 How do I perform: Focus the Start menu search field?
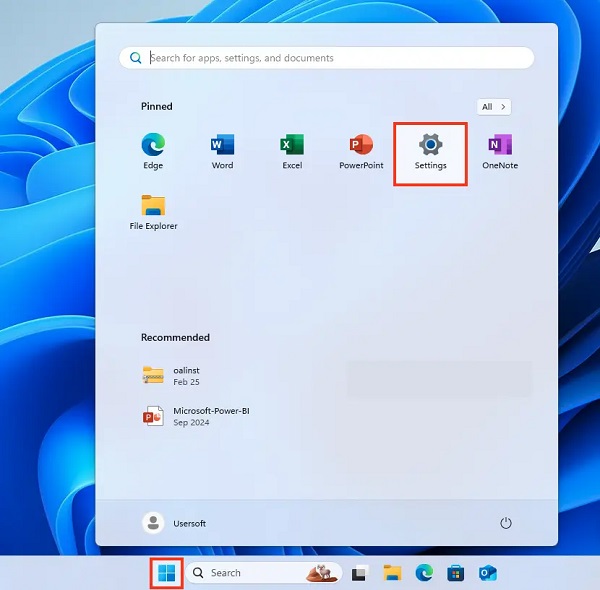coord(326,58)
